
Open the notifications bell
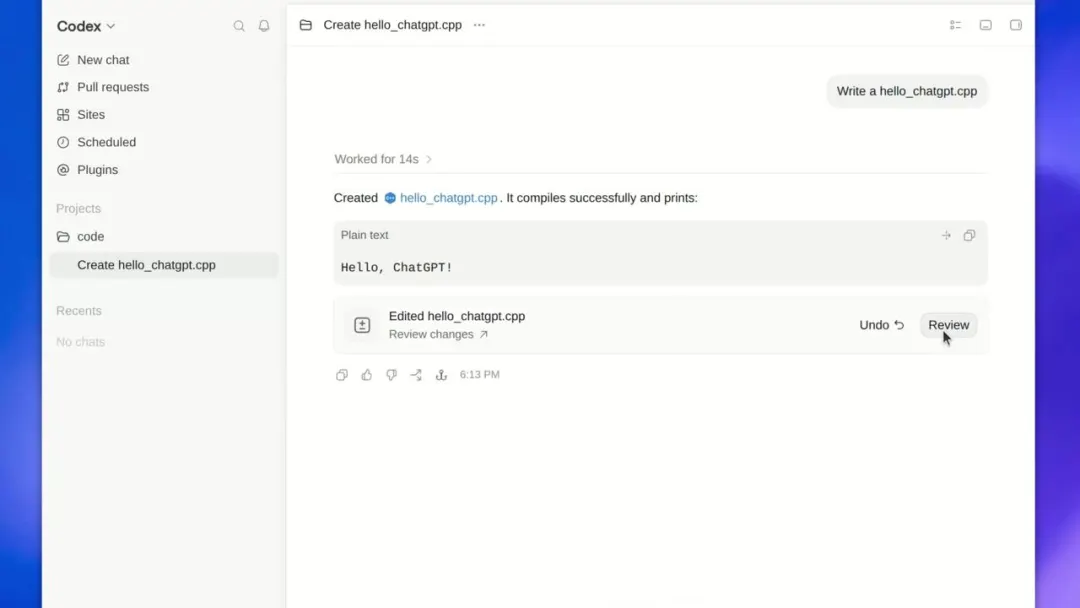(x=264, y=26)
